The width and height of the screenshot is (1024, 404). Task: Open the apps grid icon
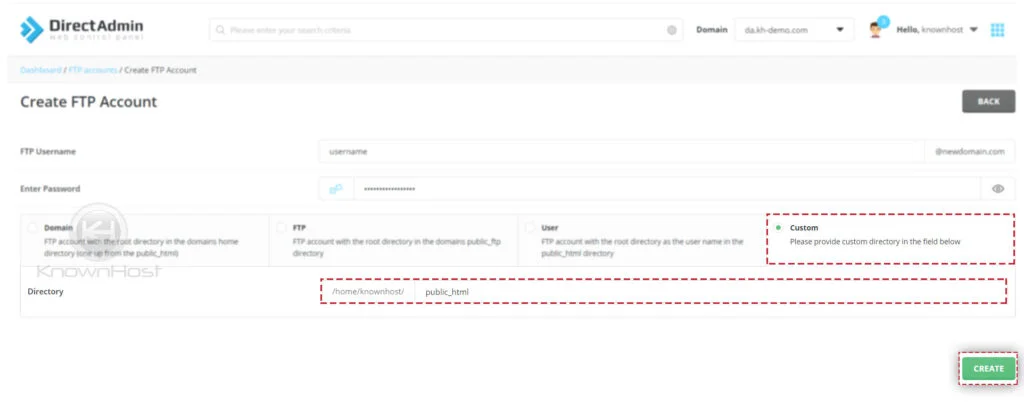[x=996, y=30]
